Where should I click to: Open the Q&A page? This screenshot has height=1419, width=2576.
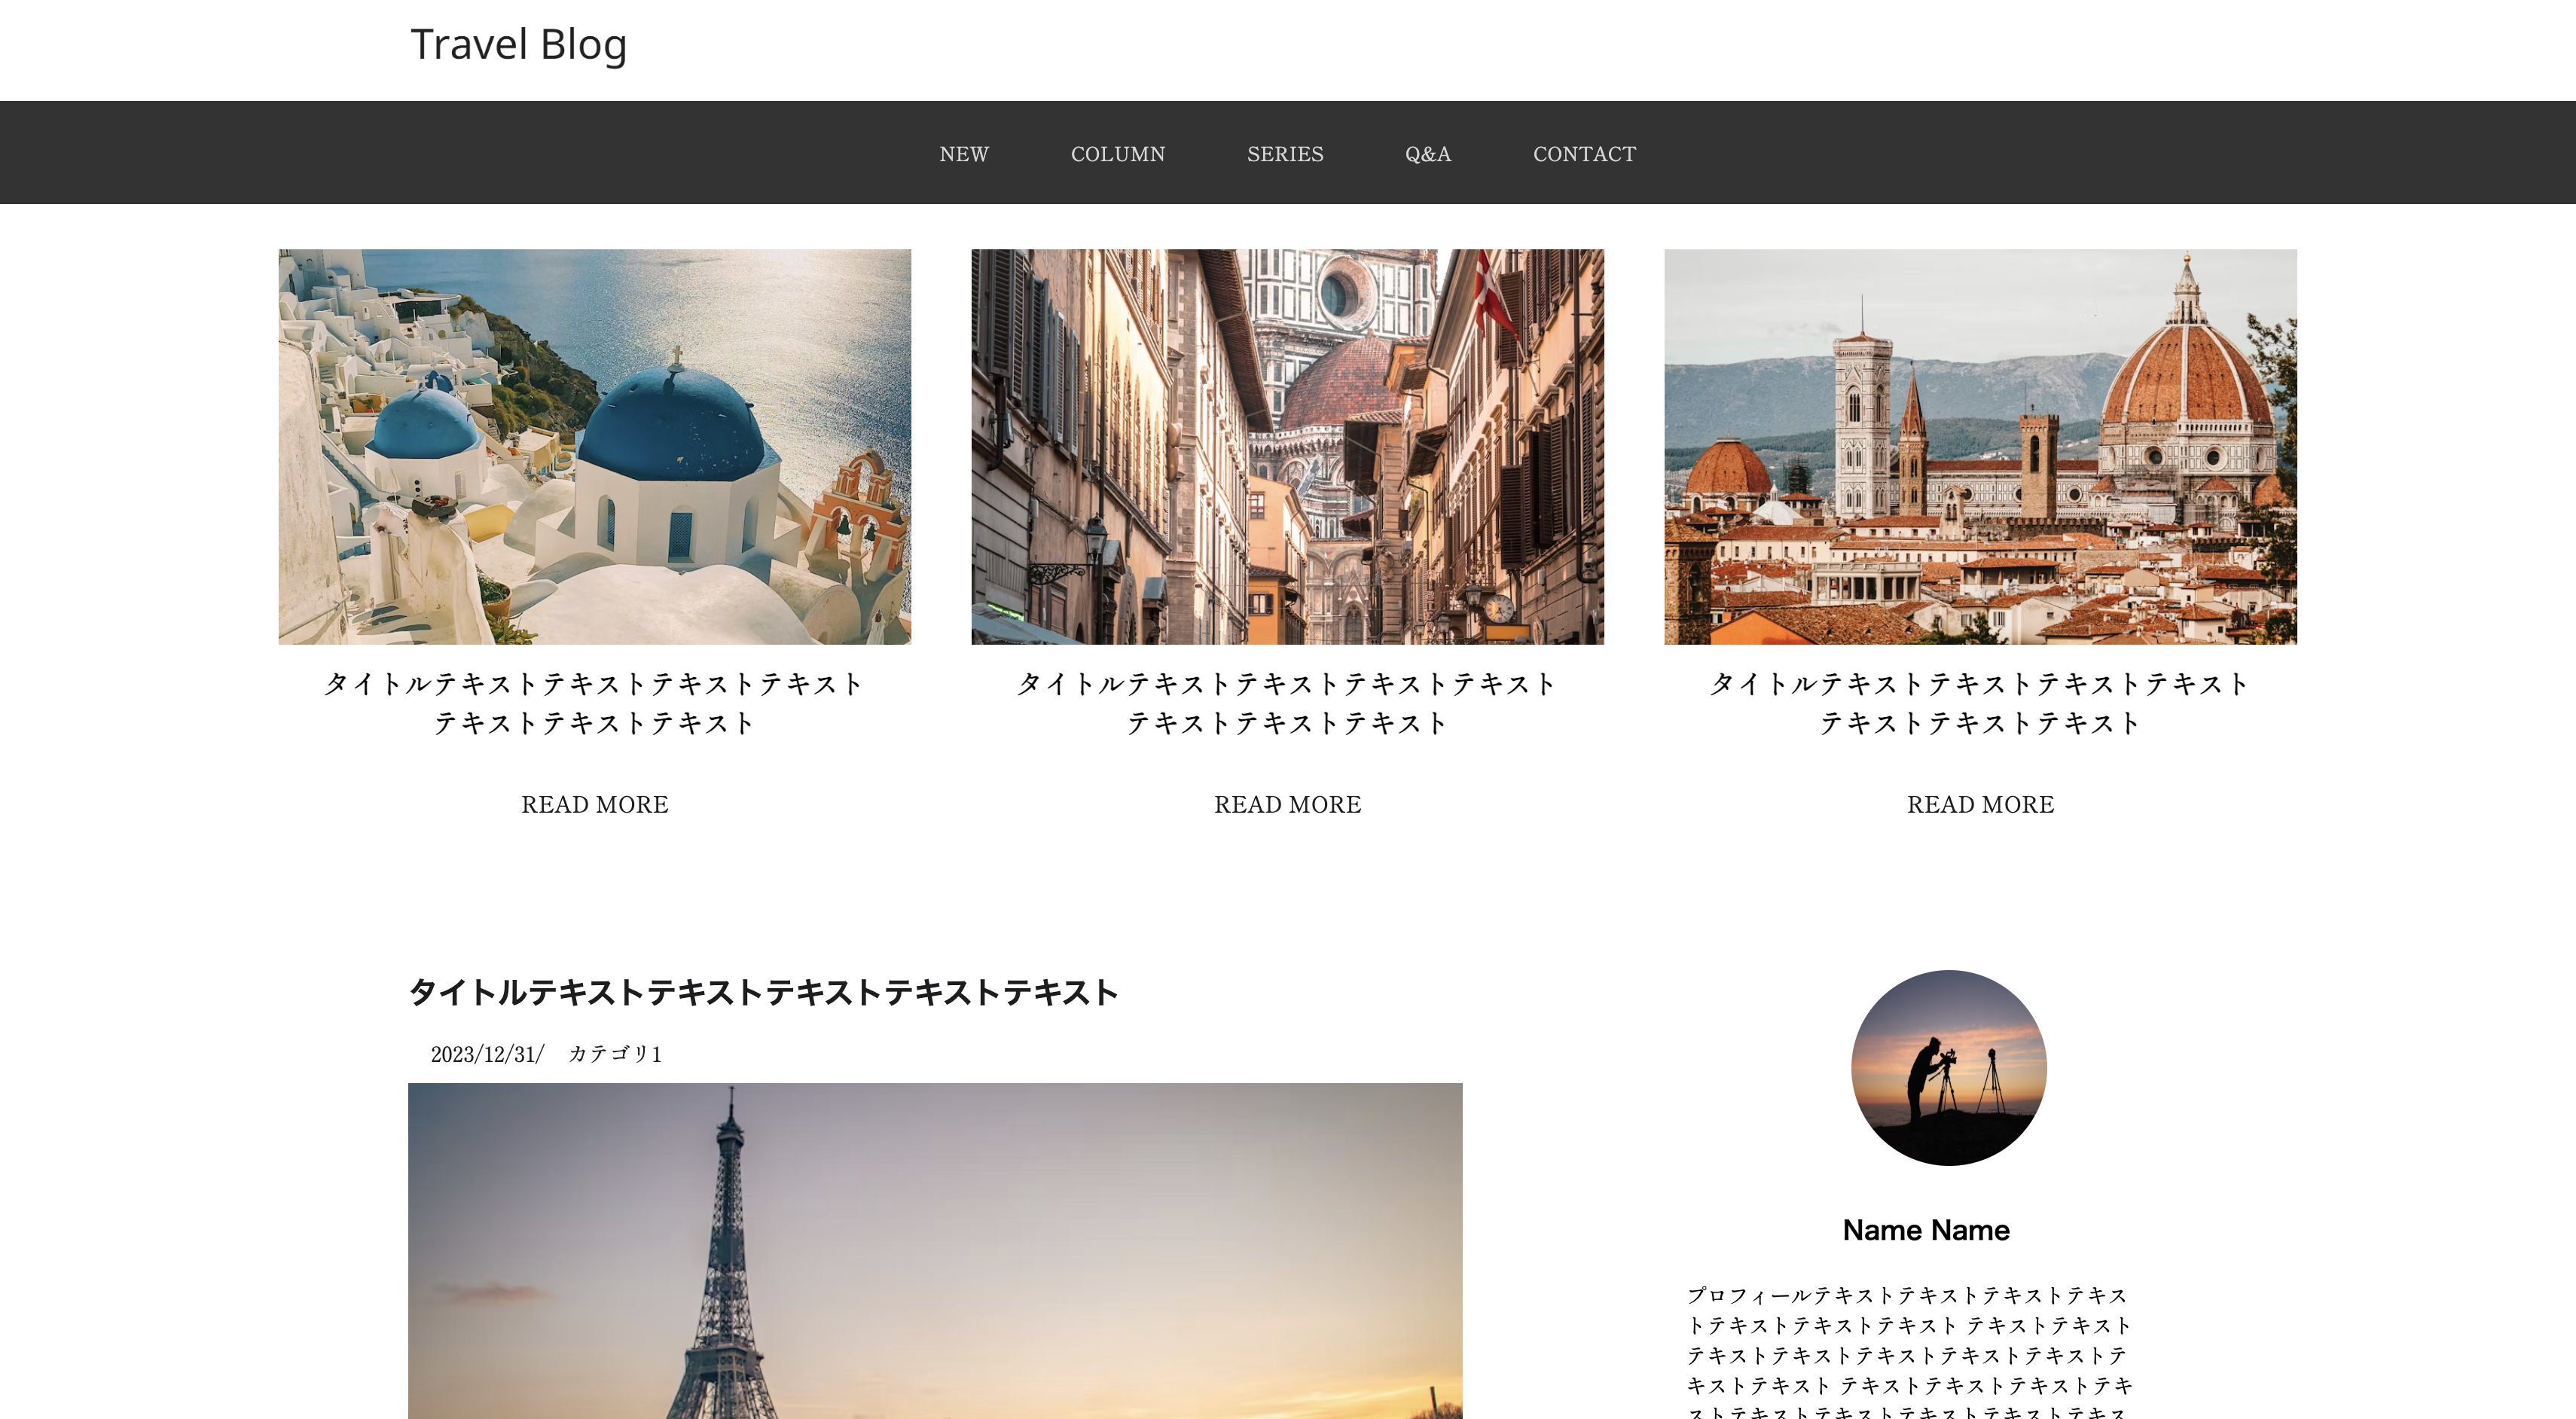pyautogui.click(x=1427, y=154)
